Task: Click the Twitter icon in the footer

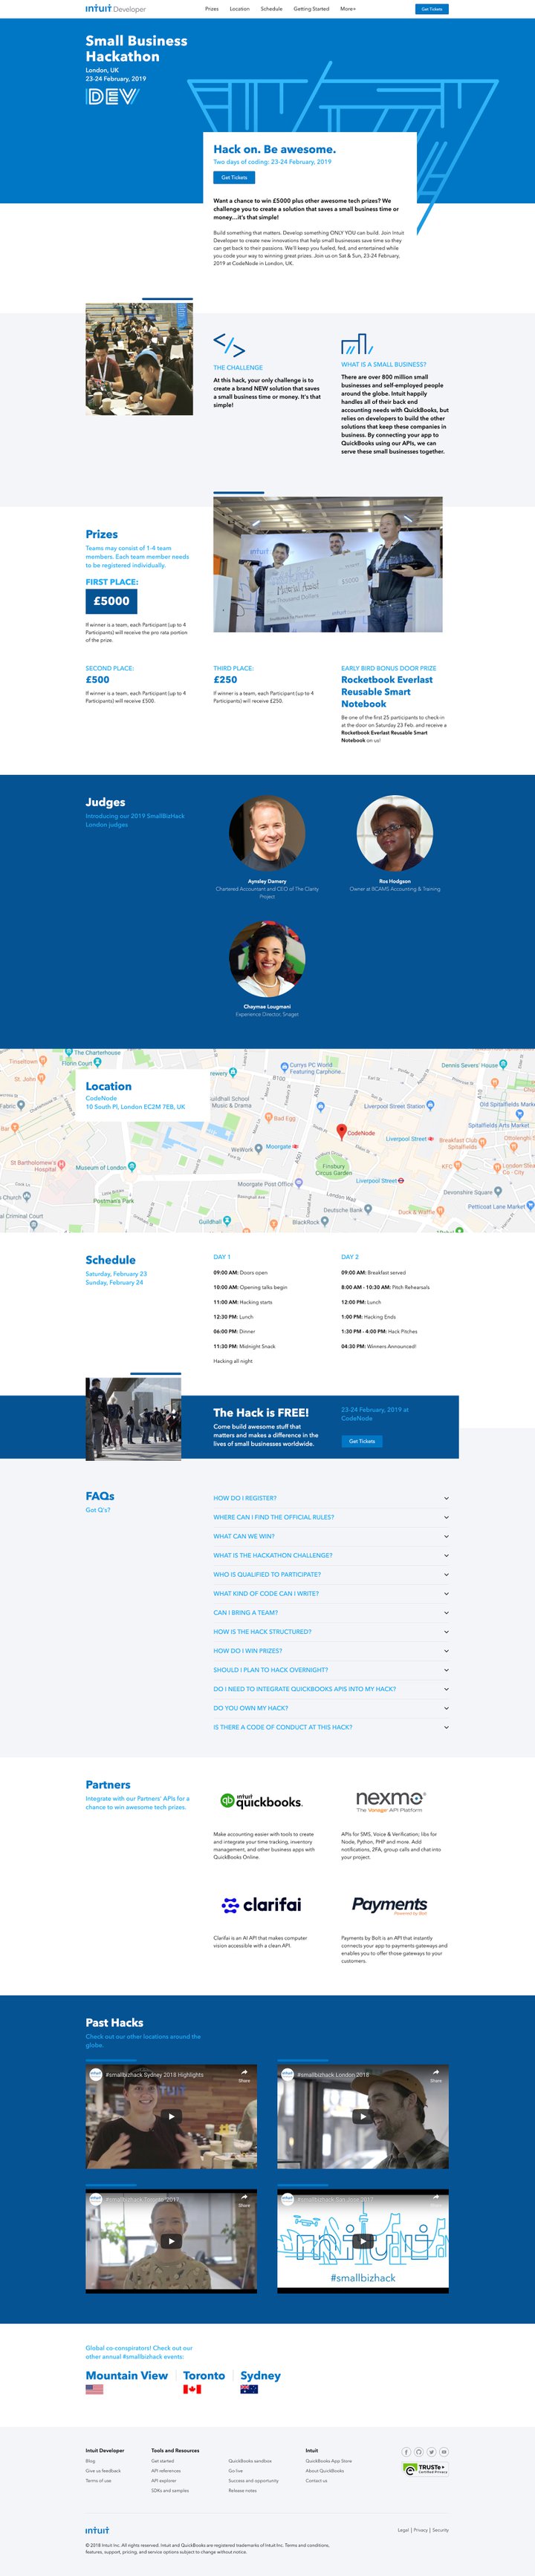Action: click(432, 2451)
